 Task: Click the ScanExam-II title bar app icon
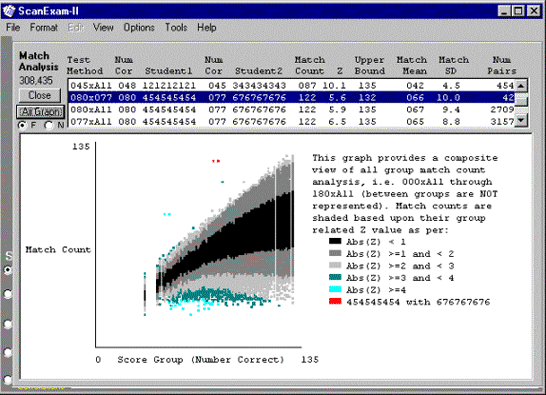pyautogui.click(x=8, y=11)
